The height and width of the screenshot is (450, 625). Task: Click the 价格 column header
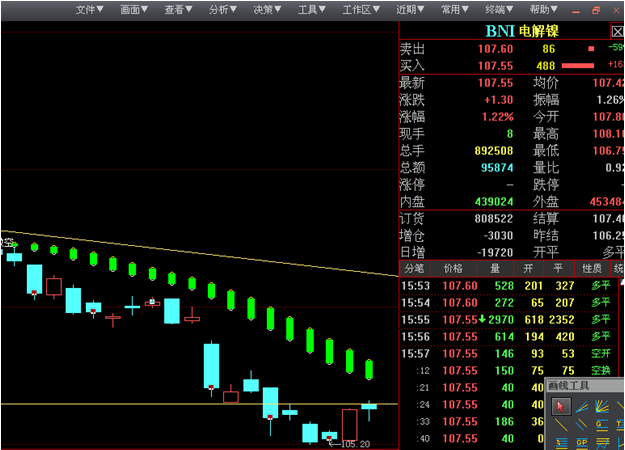454,269
